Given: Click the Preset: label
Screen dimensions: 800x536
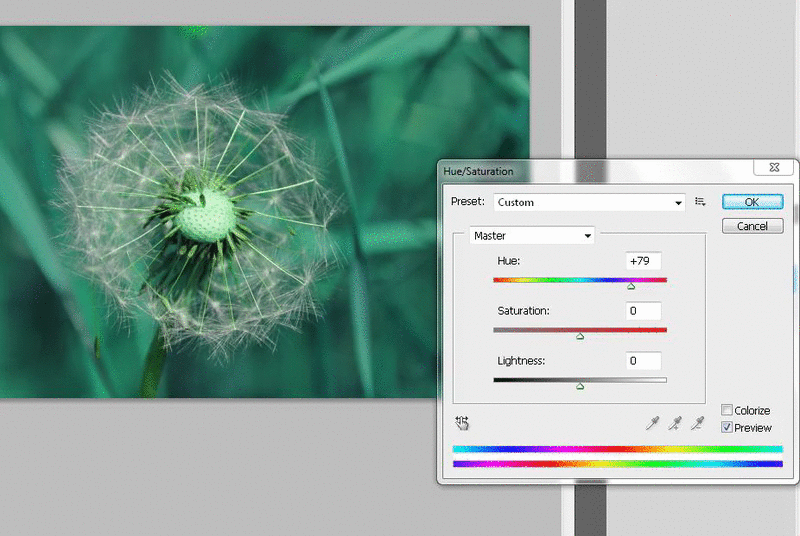Looking at the screenshot, I should (x=467, y=201).
